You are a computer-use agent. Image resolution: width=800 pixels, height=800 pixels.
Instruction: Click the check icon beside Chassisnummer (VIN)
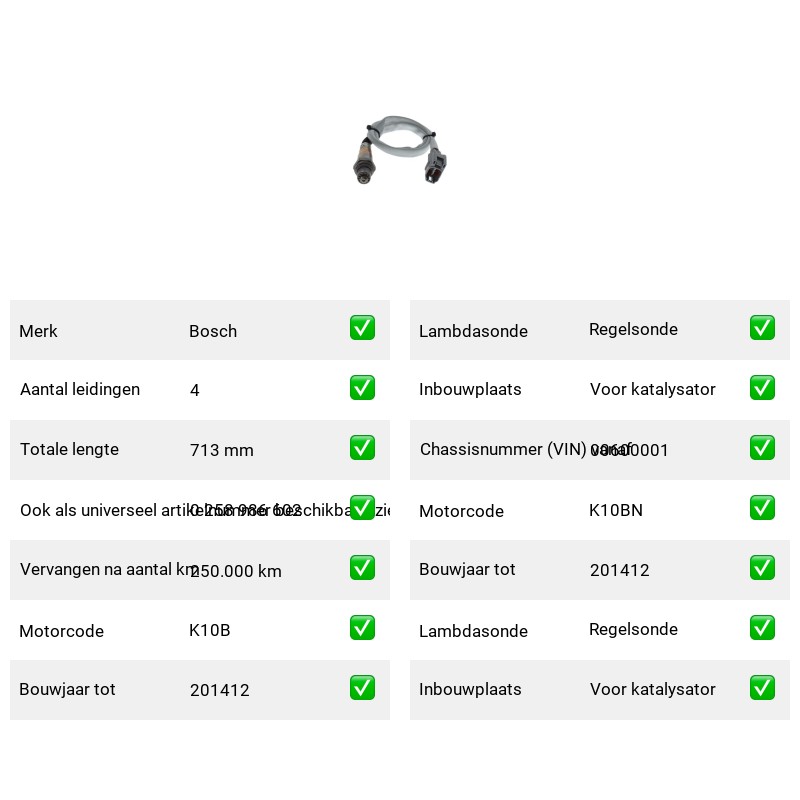762,447
